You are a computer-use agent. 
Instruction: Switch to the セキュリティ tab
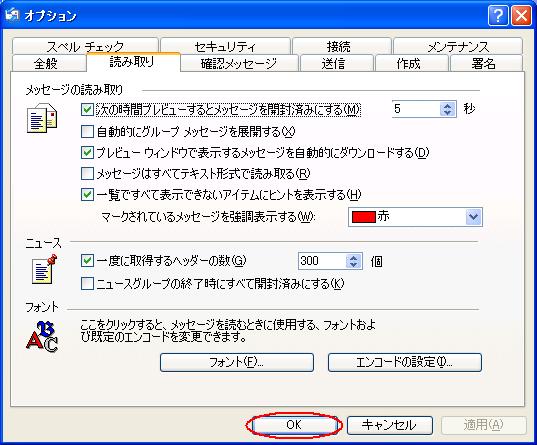225,46
